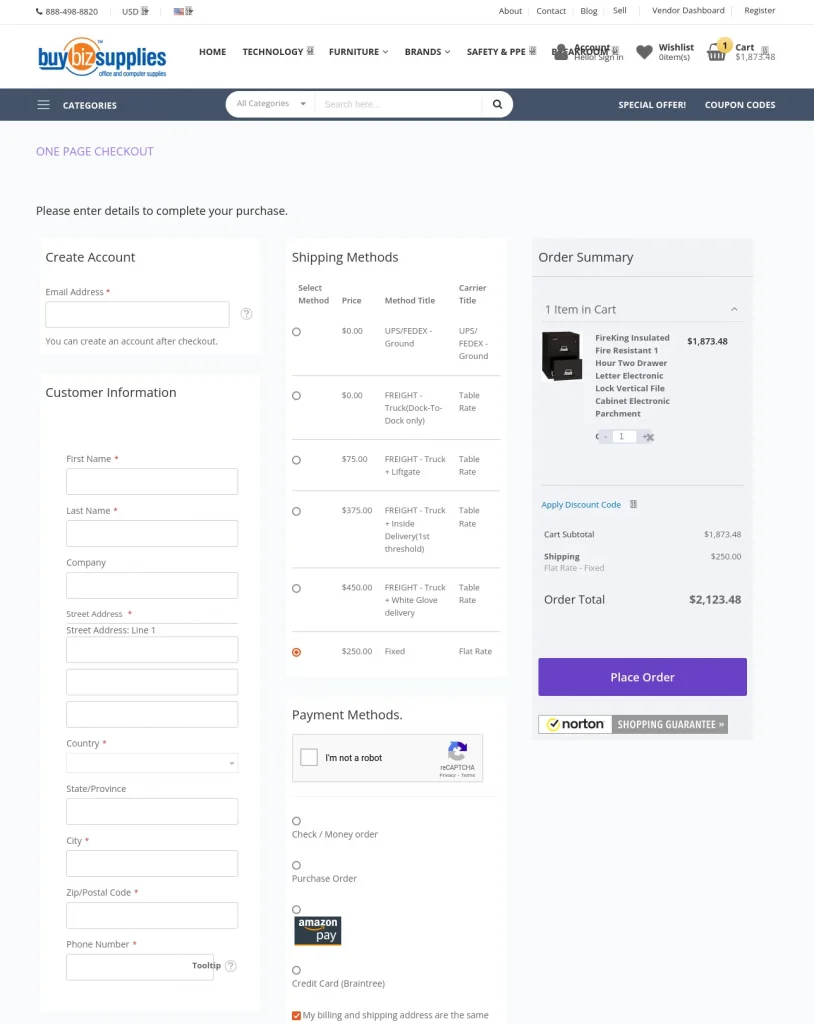Click the Account sign-in icon
Image resolution: width=814 pixels, height=1024 pixels.
[x=563, y=51]
